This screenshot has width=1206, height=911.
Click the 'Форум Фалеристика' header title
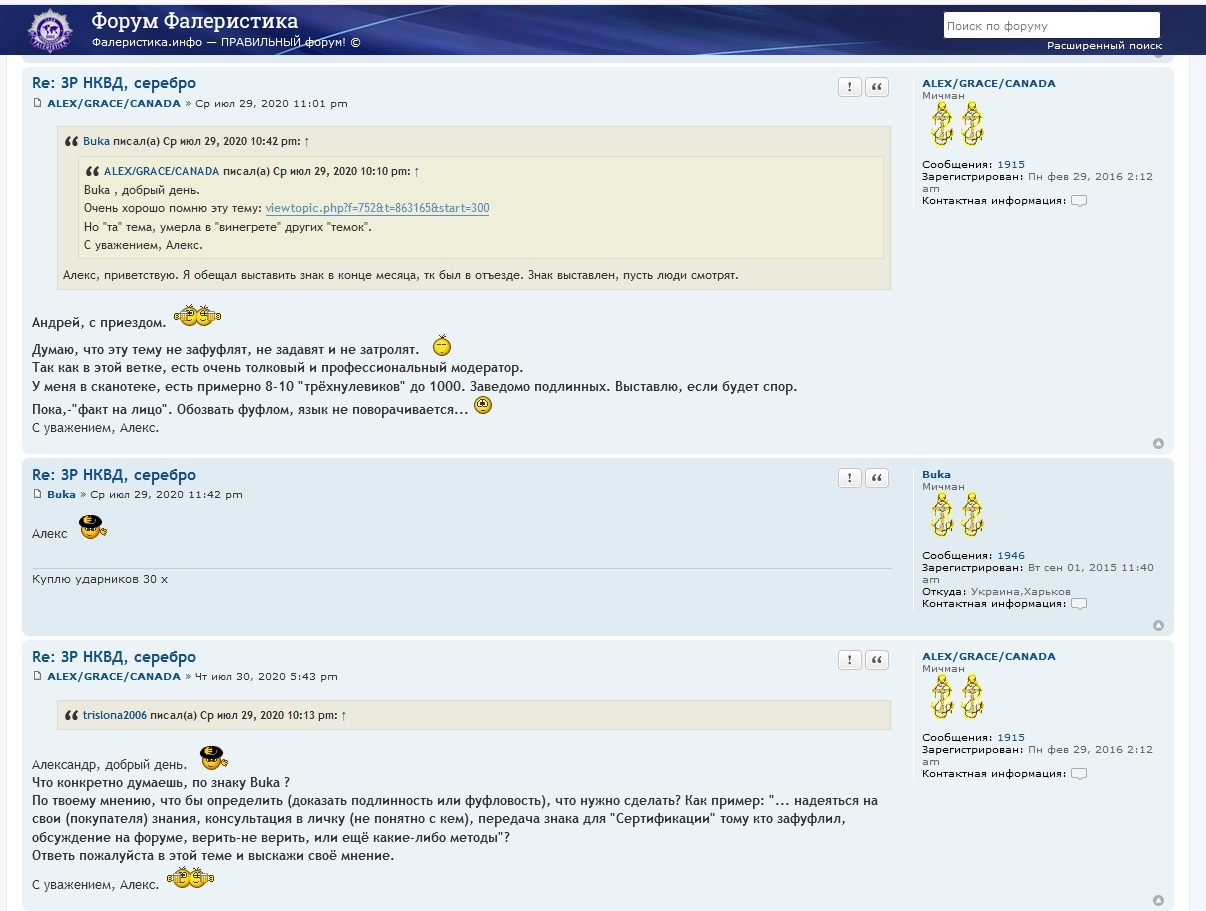point(194,21)
